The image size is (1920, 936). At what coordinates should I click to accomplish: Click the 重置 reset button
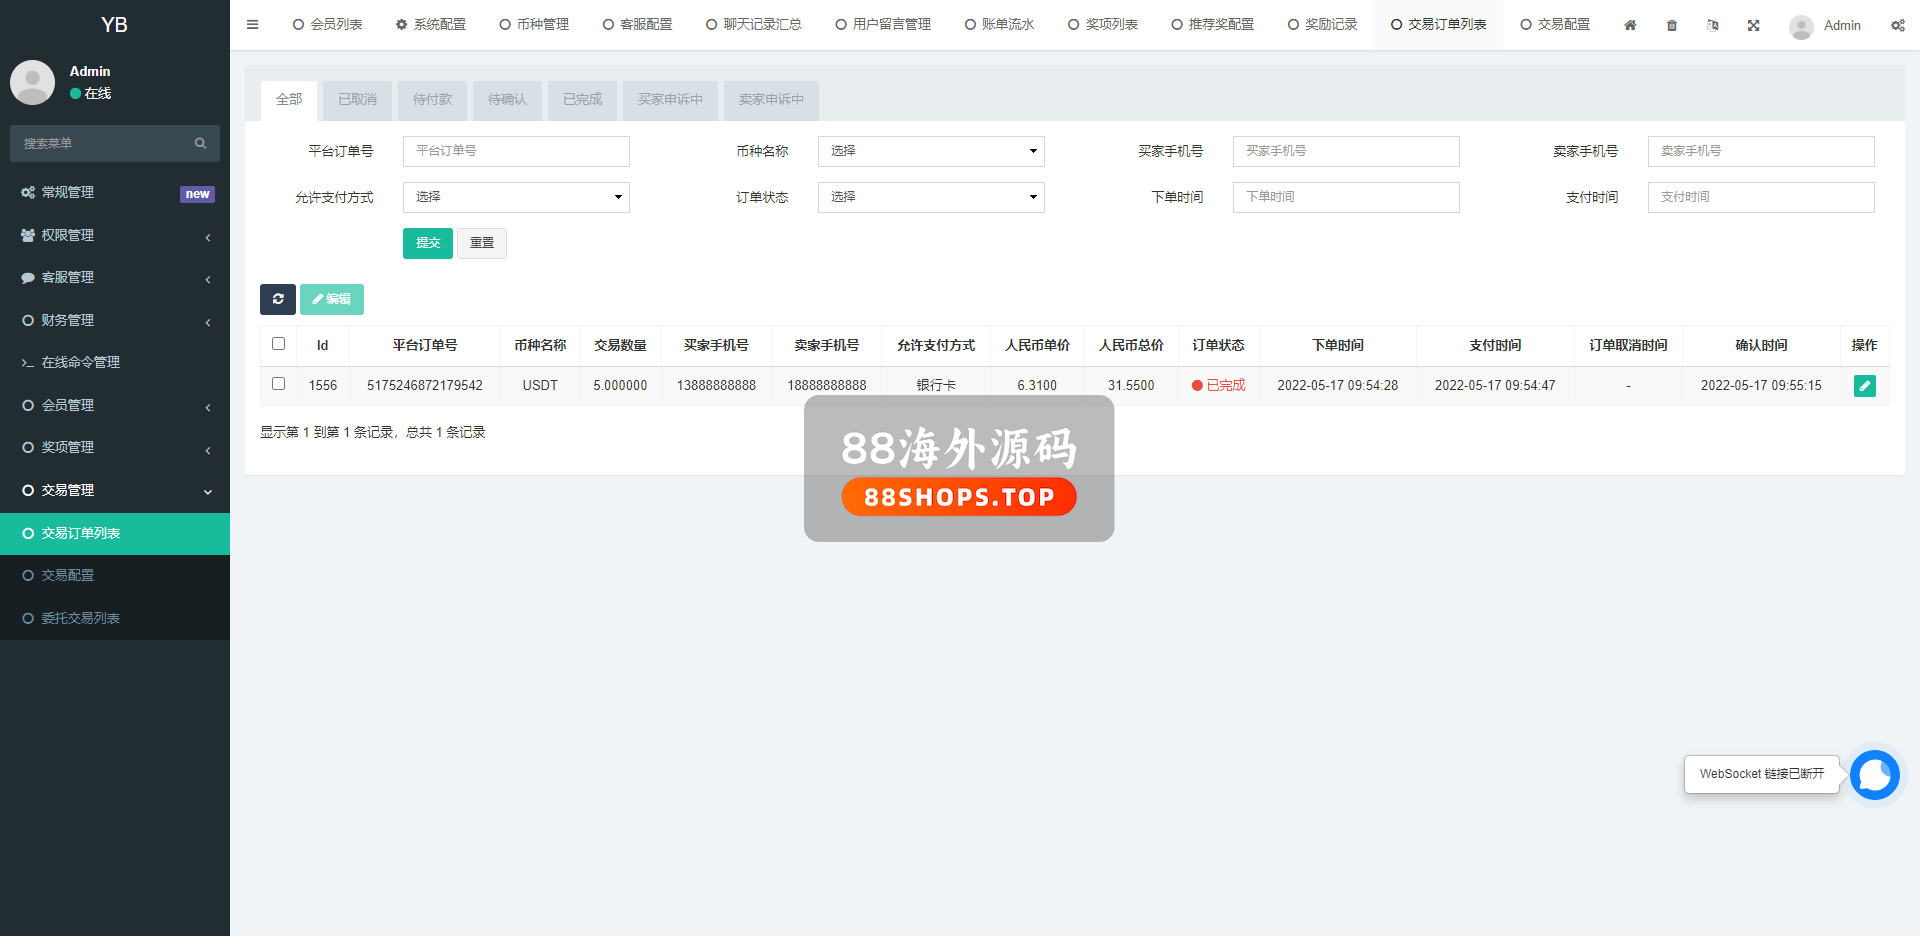(x=482, y=243)
